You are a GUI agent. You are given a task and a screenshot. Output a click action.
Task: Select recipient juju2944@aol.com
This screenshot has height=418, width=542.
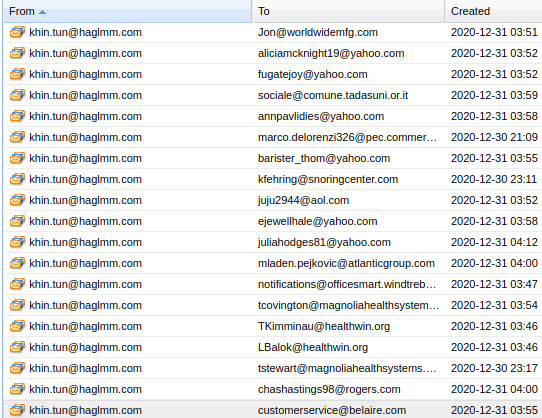303,200
